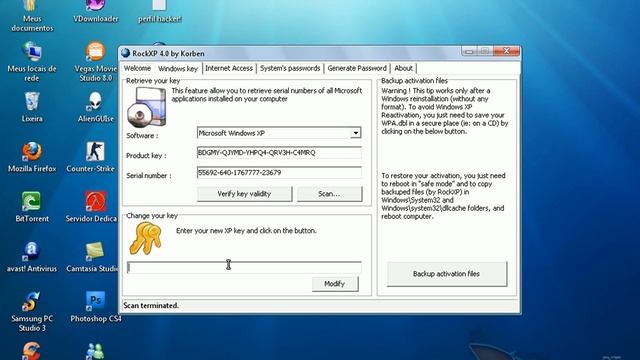This screenshot has width=640, height=360.
Task: Click 'Backup activation files' group heading
Action: coord(414,81)
